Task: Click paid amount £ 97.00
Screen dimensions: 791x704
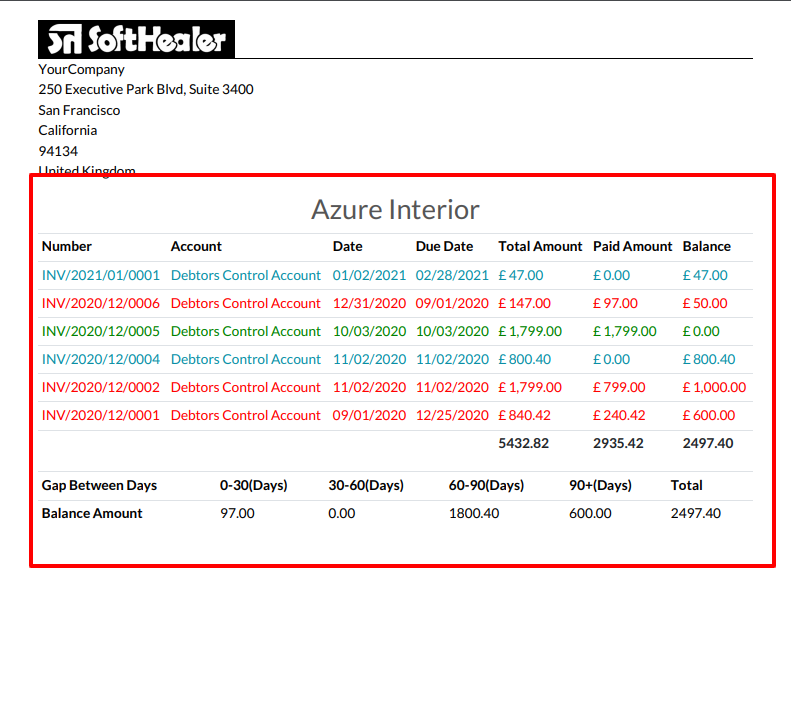Action: 615,303
